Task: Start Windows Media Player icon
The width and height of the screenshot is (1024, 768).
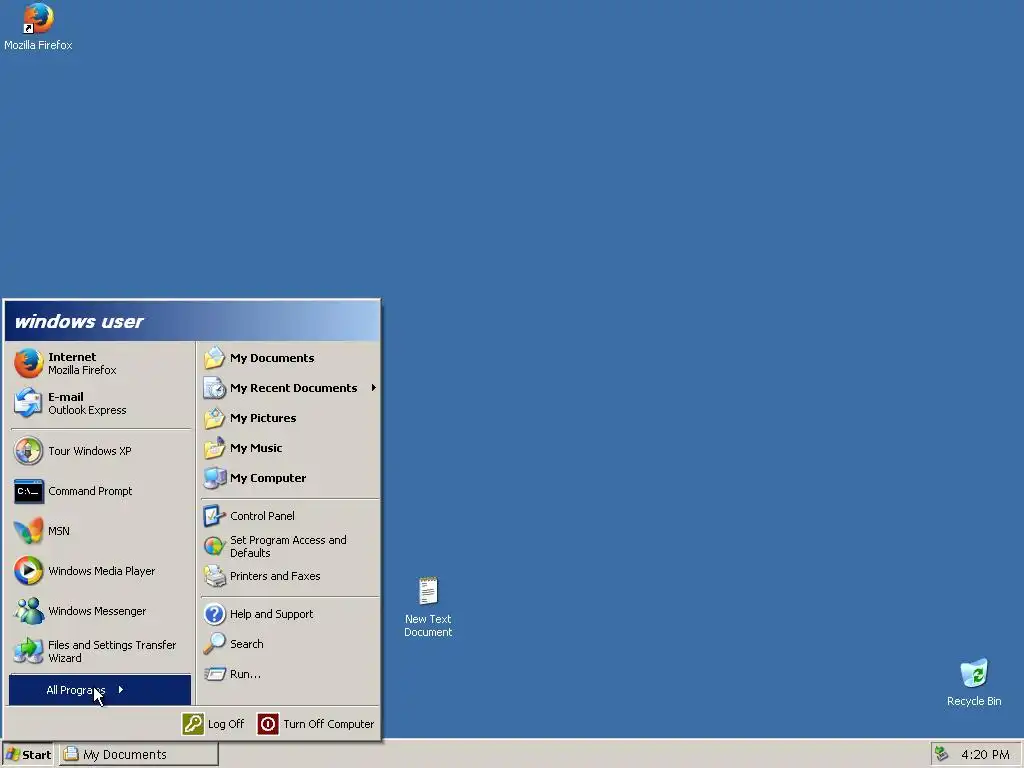Action: coord(29,571)
